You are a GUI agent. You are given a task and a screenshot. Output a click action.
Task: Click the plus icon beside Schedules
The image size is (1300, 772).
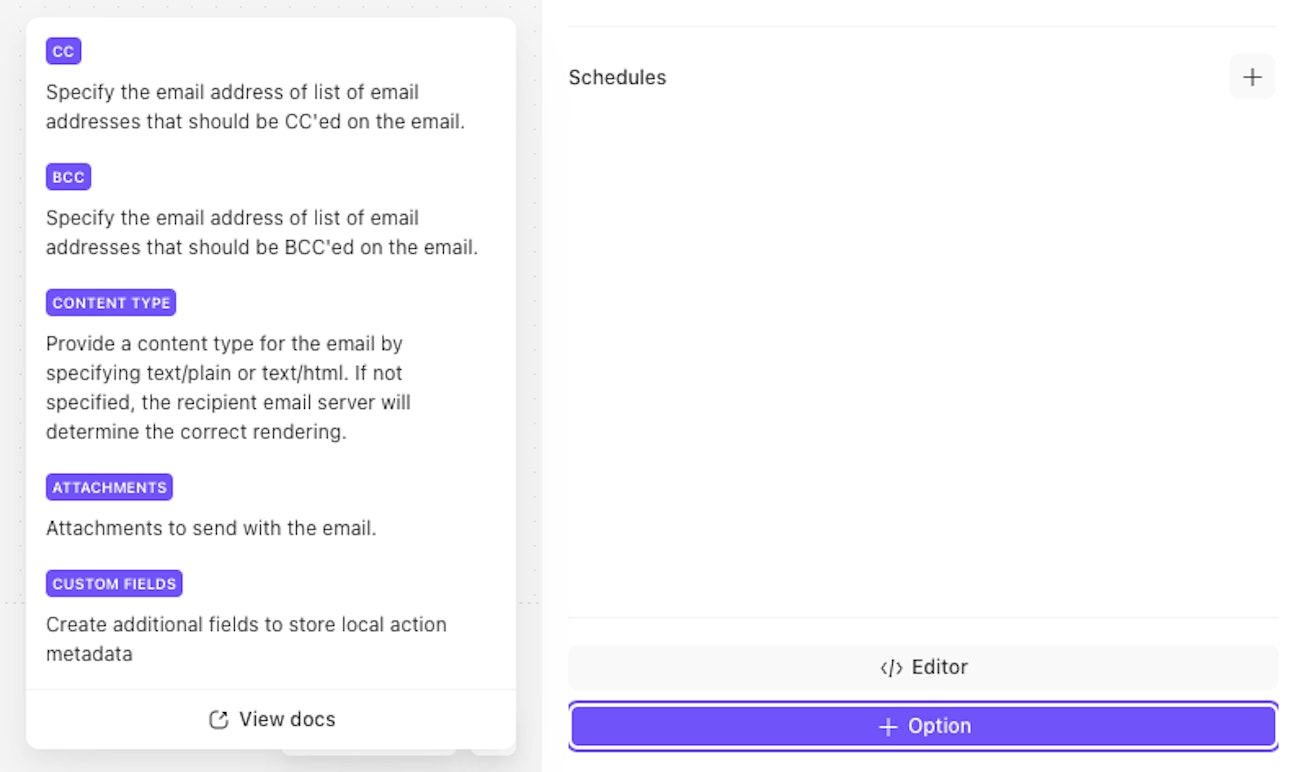coord(1252,77)
